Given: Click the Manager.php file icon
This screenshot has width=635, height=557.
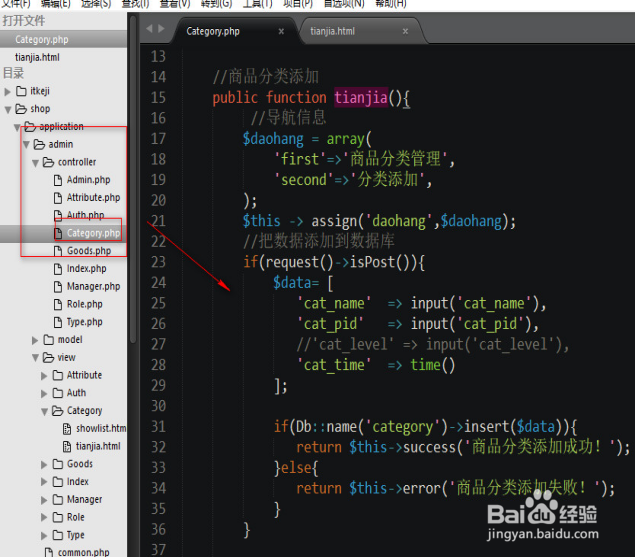Looking at the screenshot, I should click(x=58, y=287).
